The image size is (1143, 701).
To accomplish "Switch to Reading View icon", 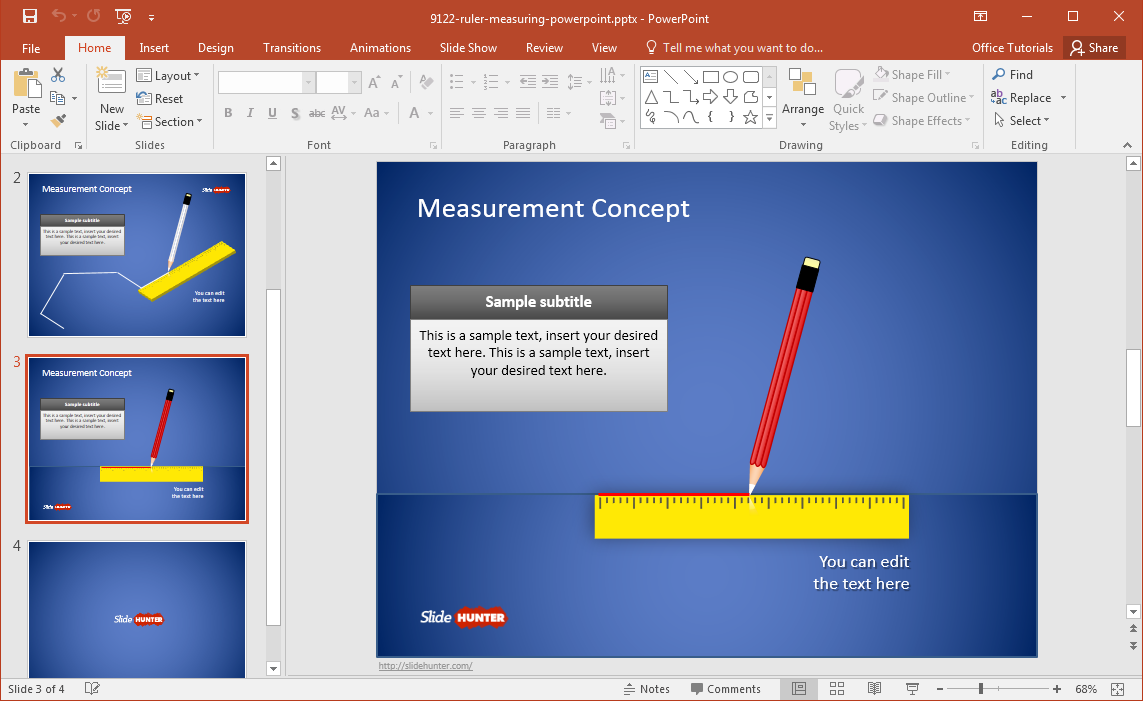I will pos(874,689).
